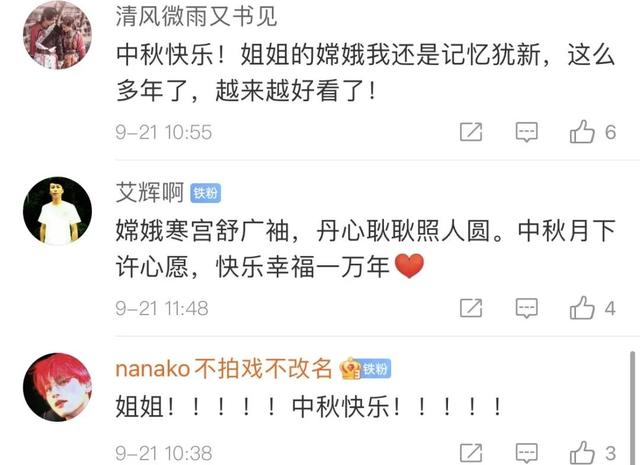Tap the crown badge beside nanako's name
The image size is (640, 465).
[350, 368]
